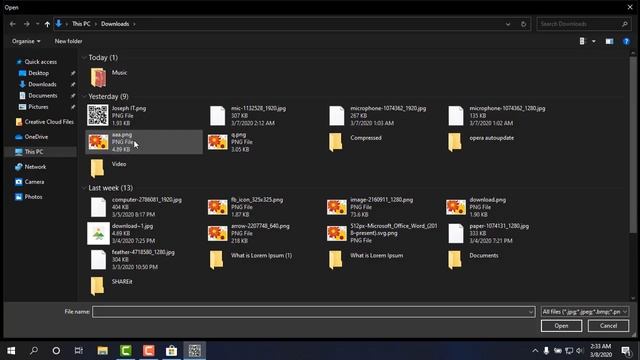Select image-2160911_1280.png file
Viewport: 640px width, 360px height.
click(x=370, y=207)
